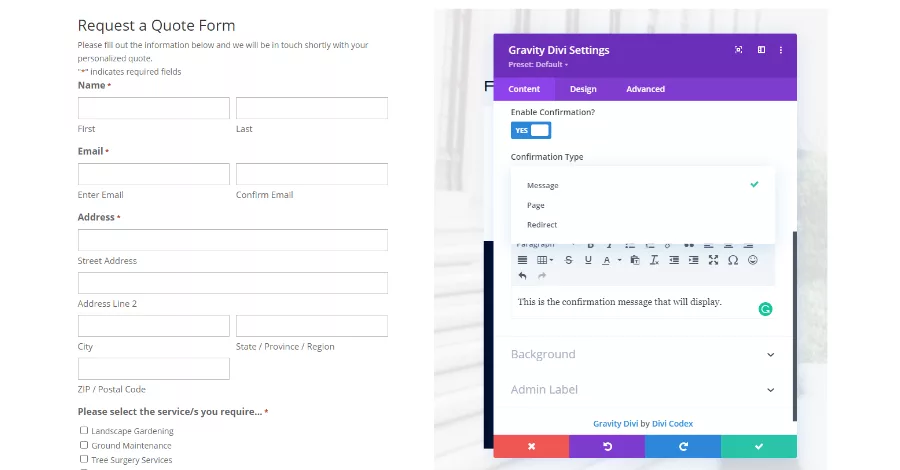
Task: Click the green Grammarly icon
Action: coord(765,309)
